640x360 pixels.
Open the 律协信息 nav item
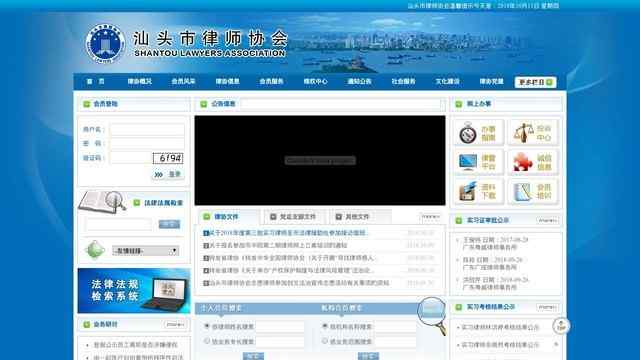click(x=227, y=82)
